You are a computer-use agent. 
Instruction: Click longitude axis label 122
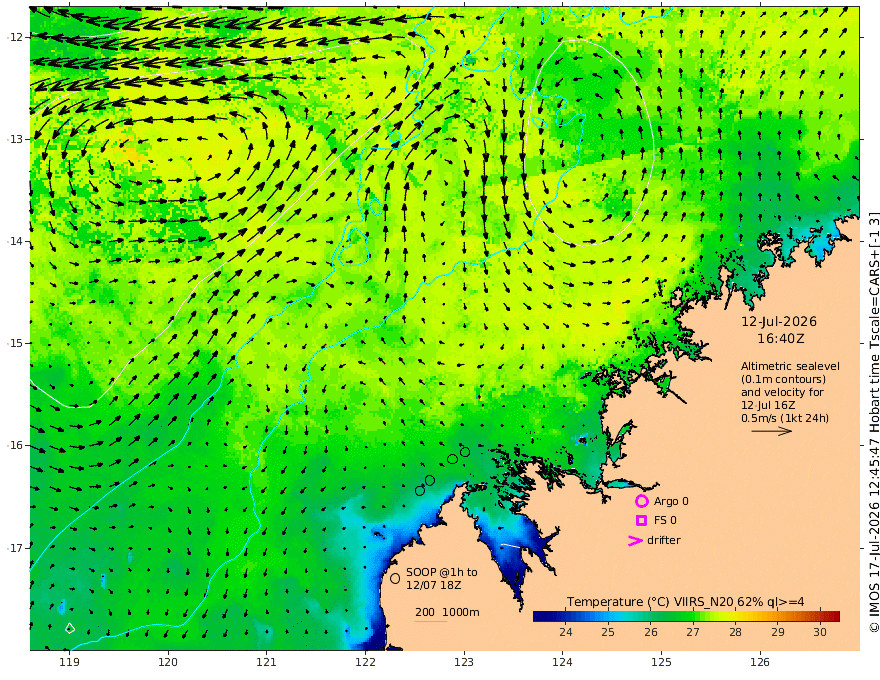365,662
